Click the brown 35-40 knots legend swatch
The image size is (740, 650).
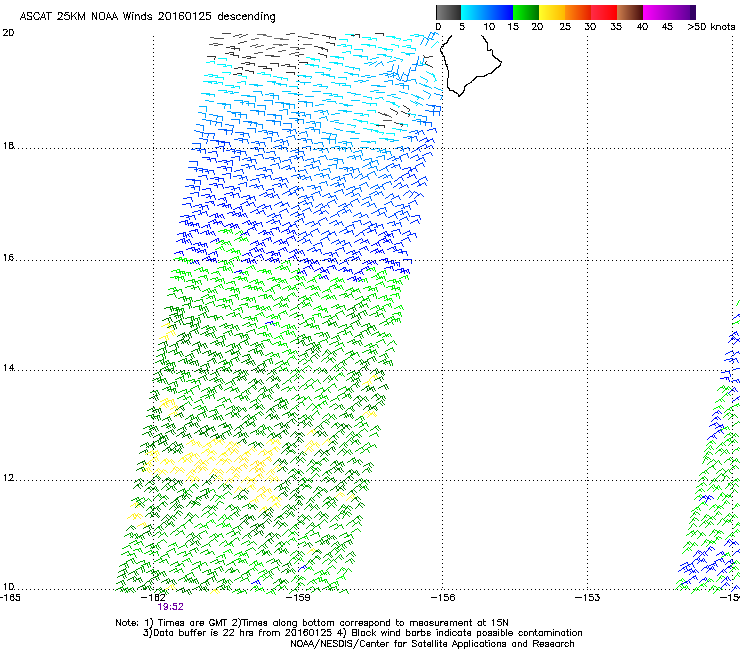(x=630, y=12)
